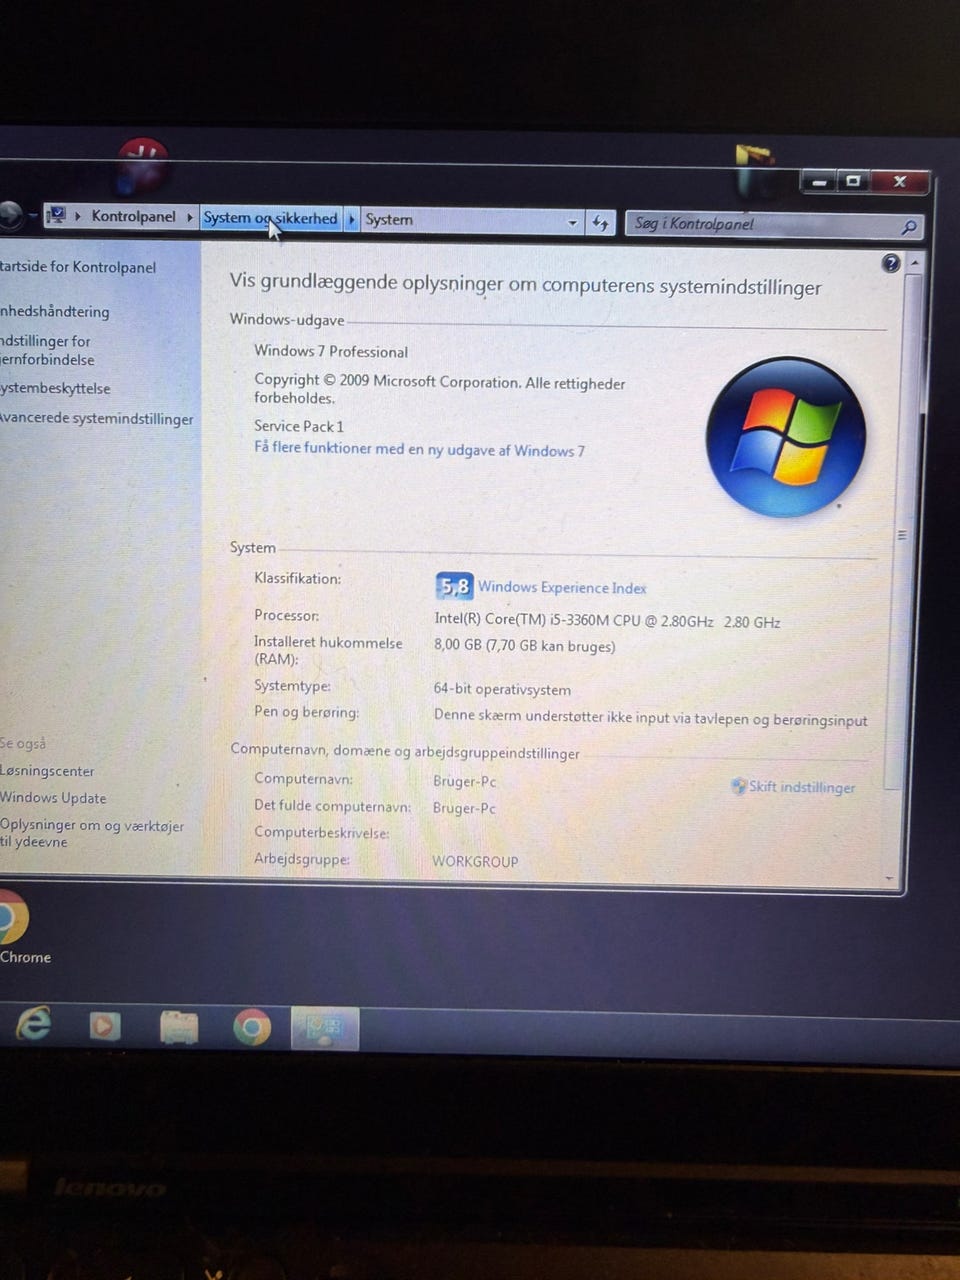The height and width of the screenshot is (1280, 960).
Task: Select System og sikkerhed breadcrumb
Action: [x=270, y=218]
